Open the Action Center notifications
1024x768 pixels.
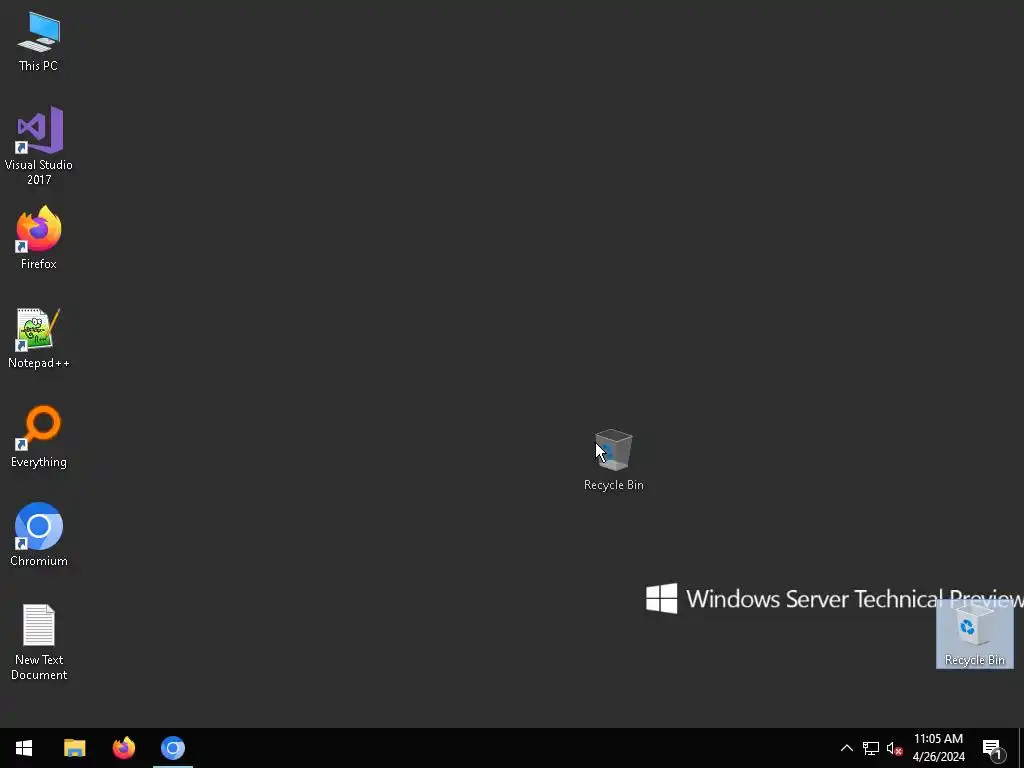coord(993,748)
